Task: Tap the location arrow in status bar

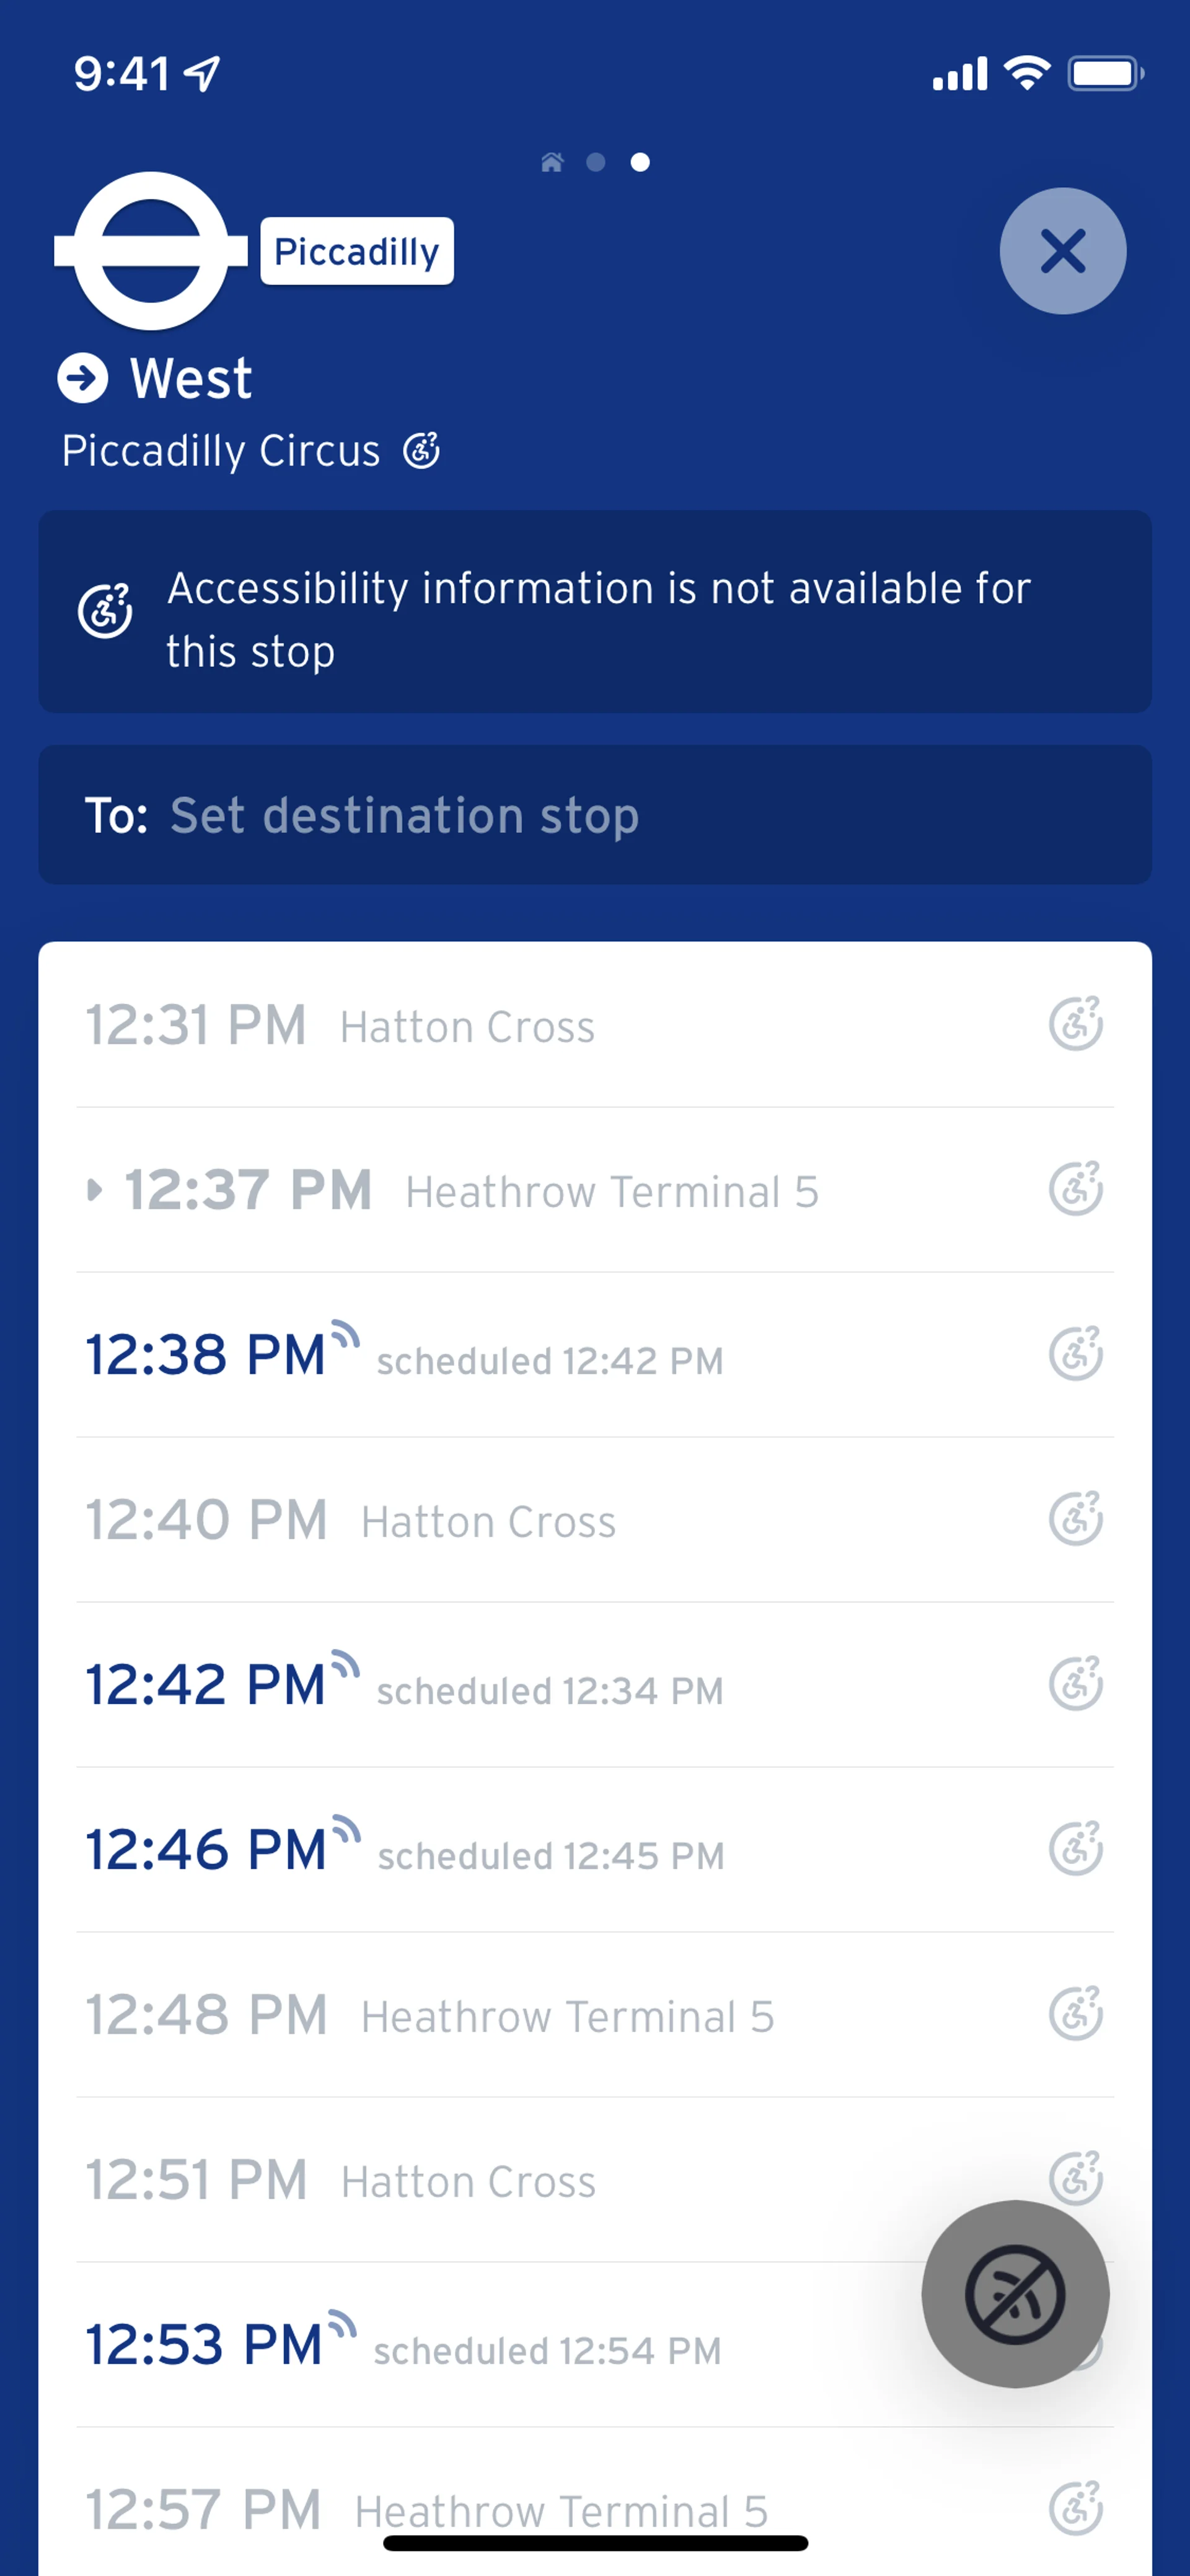Action: 202,73
